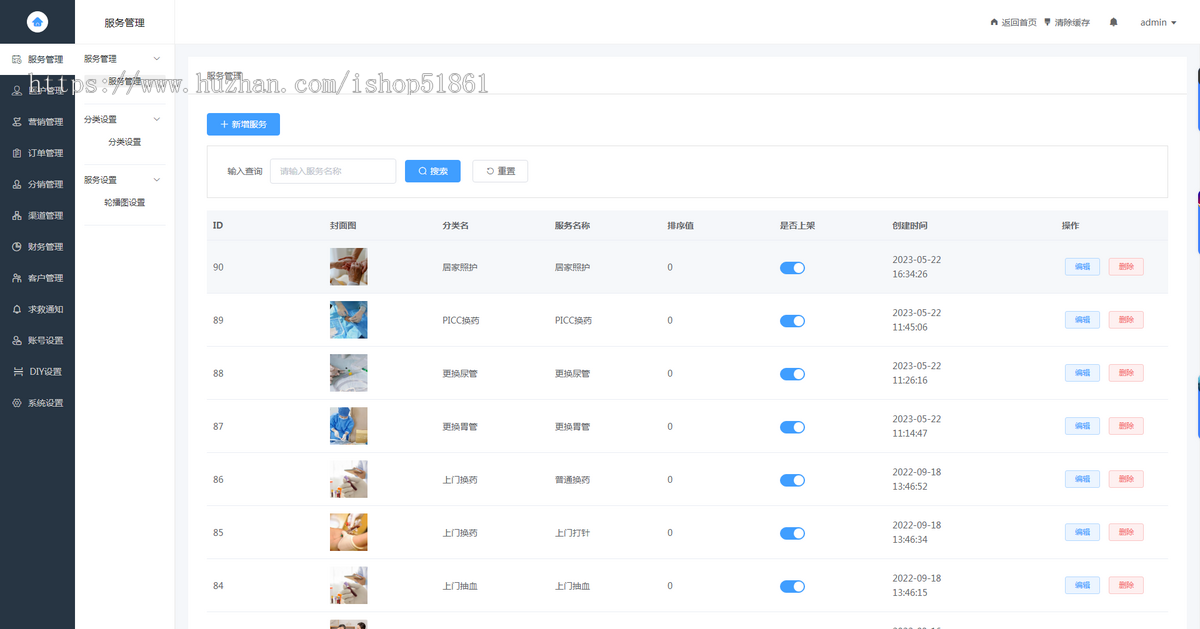Screen dimensions: 1200x629
Task: Open 分销管理 sidebar icon
Action: [17, 184]
